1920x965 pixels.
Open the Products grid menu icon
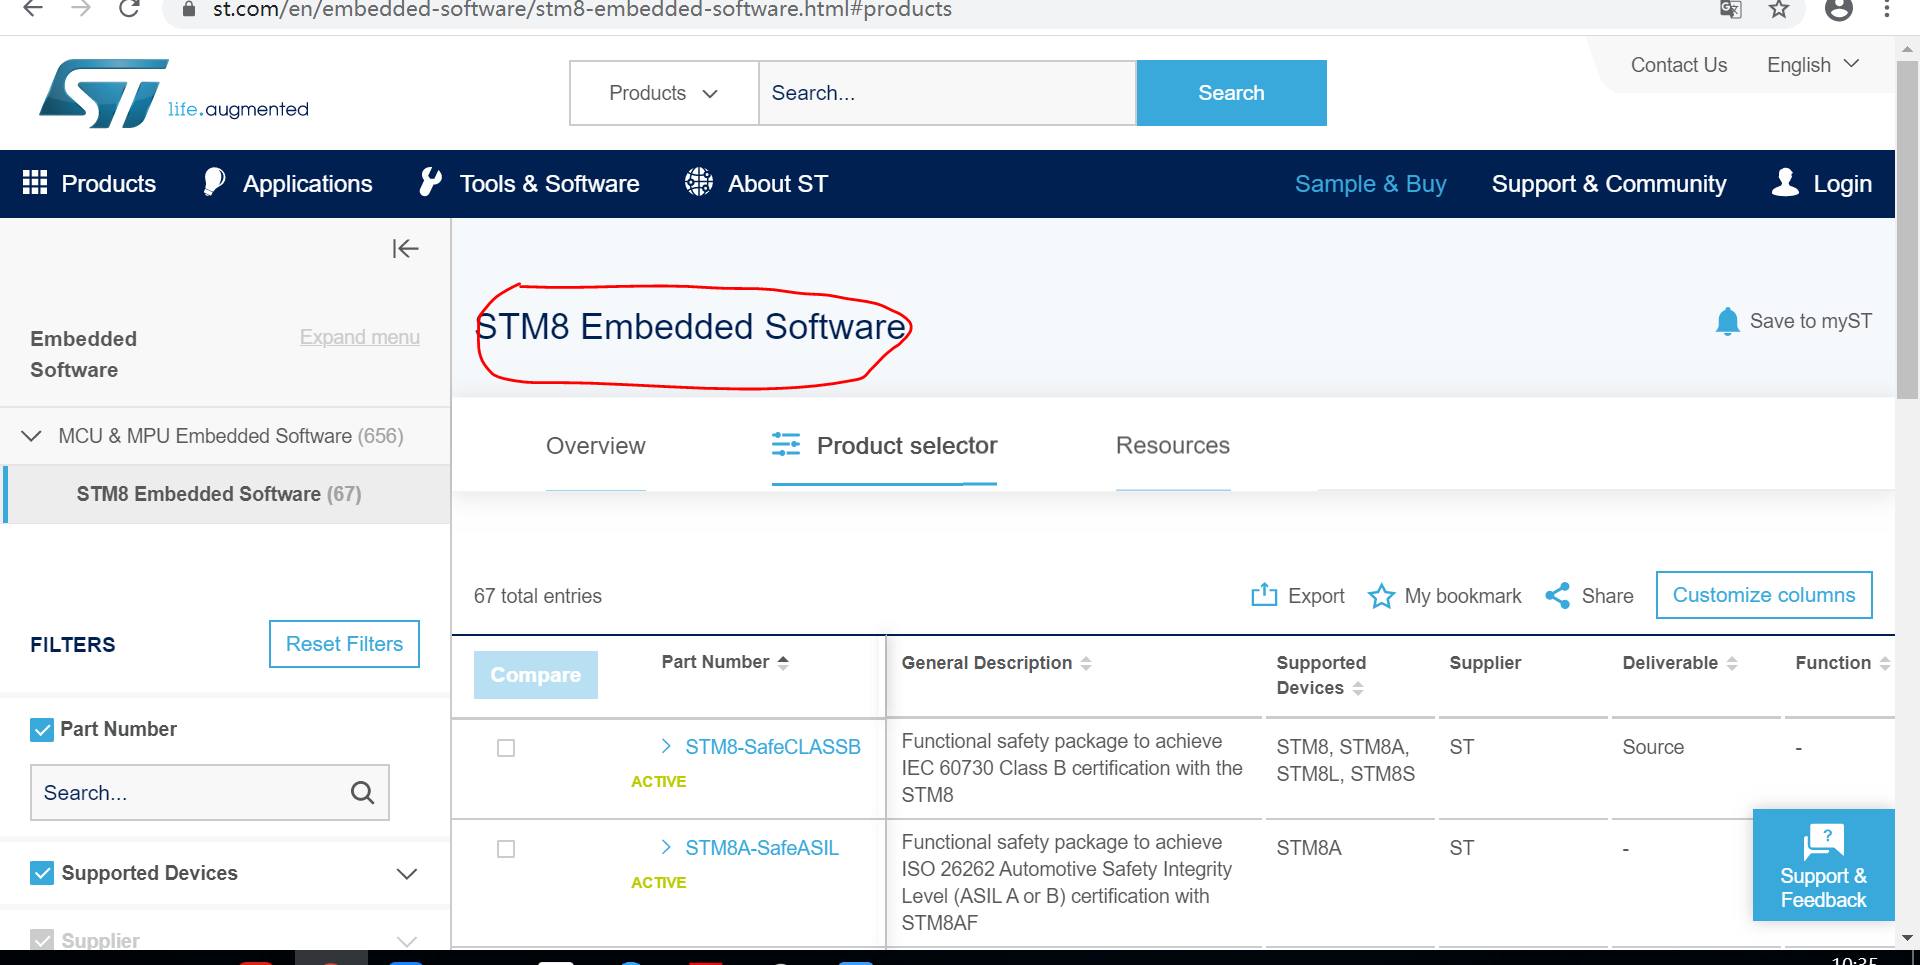tap(35, 183)
